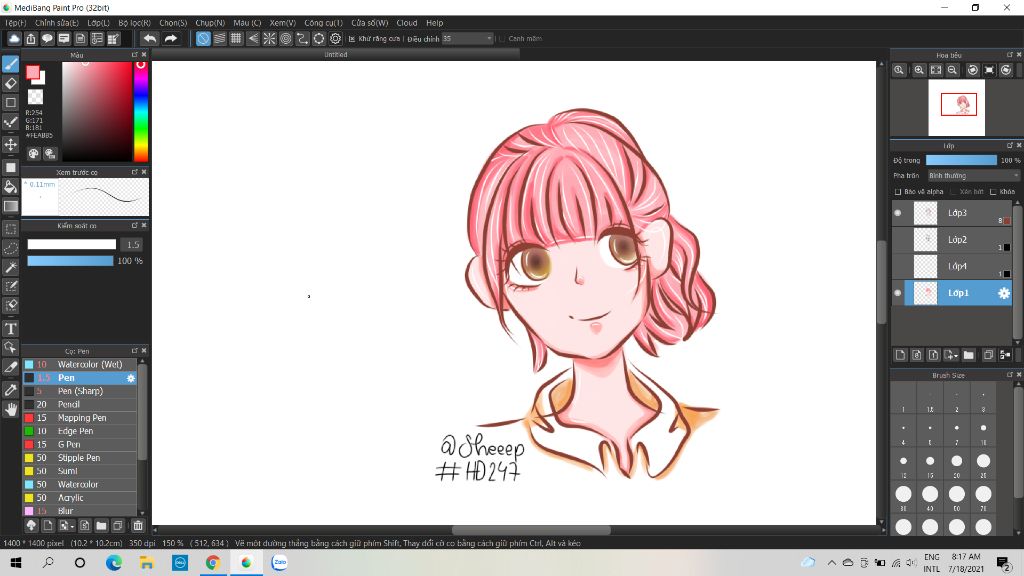
Task: Zoom out on the navigator panel
Action: pyautogui.click(x=952, y=70)
